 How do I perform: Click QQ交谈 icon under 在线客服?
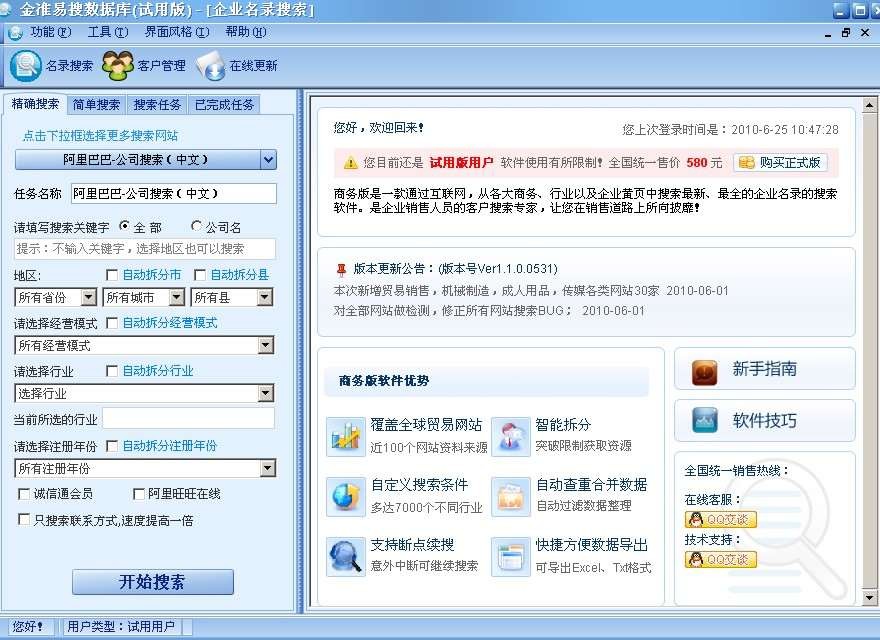click(x=721, y=520)
